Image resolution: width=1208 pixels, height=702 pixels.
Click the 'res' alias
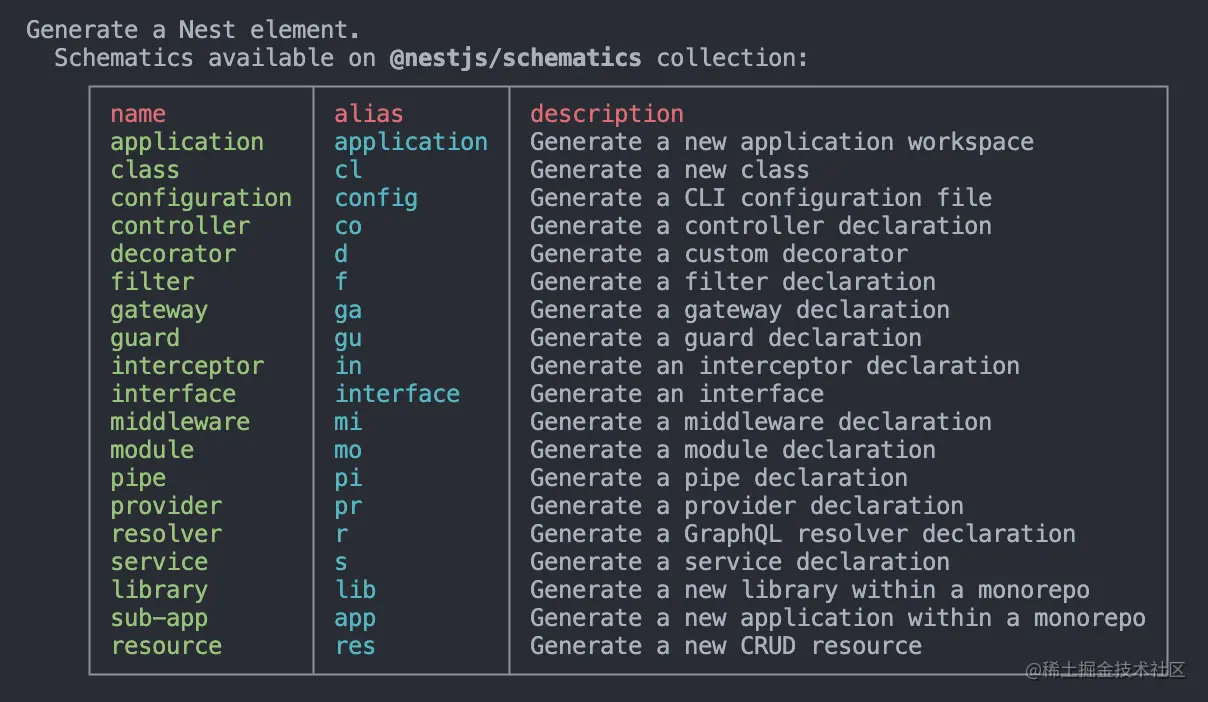pyautogui.click(x=355, y=646)
